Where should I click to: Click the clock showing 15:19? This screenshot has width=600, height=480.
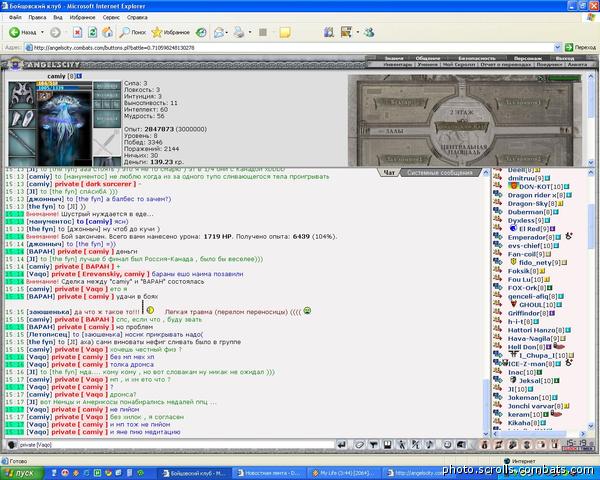pyautogui.click(x=577, y=443)
